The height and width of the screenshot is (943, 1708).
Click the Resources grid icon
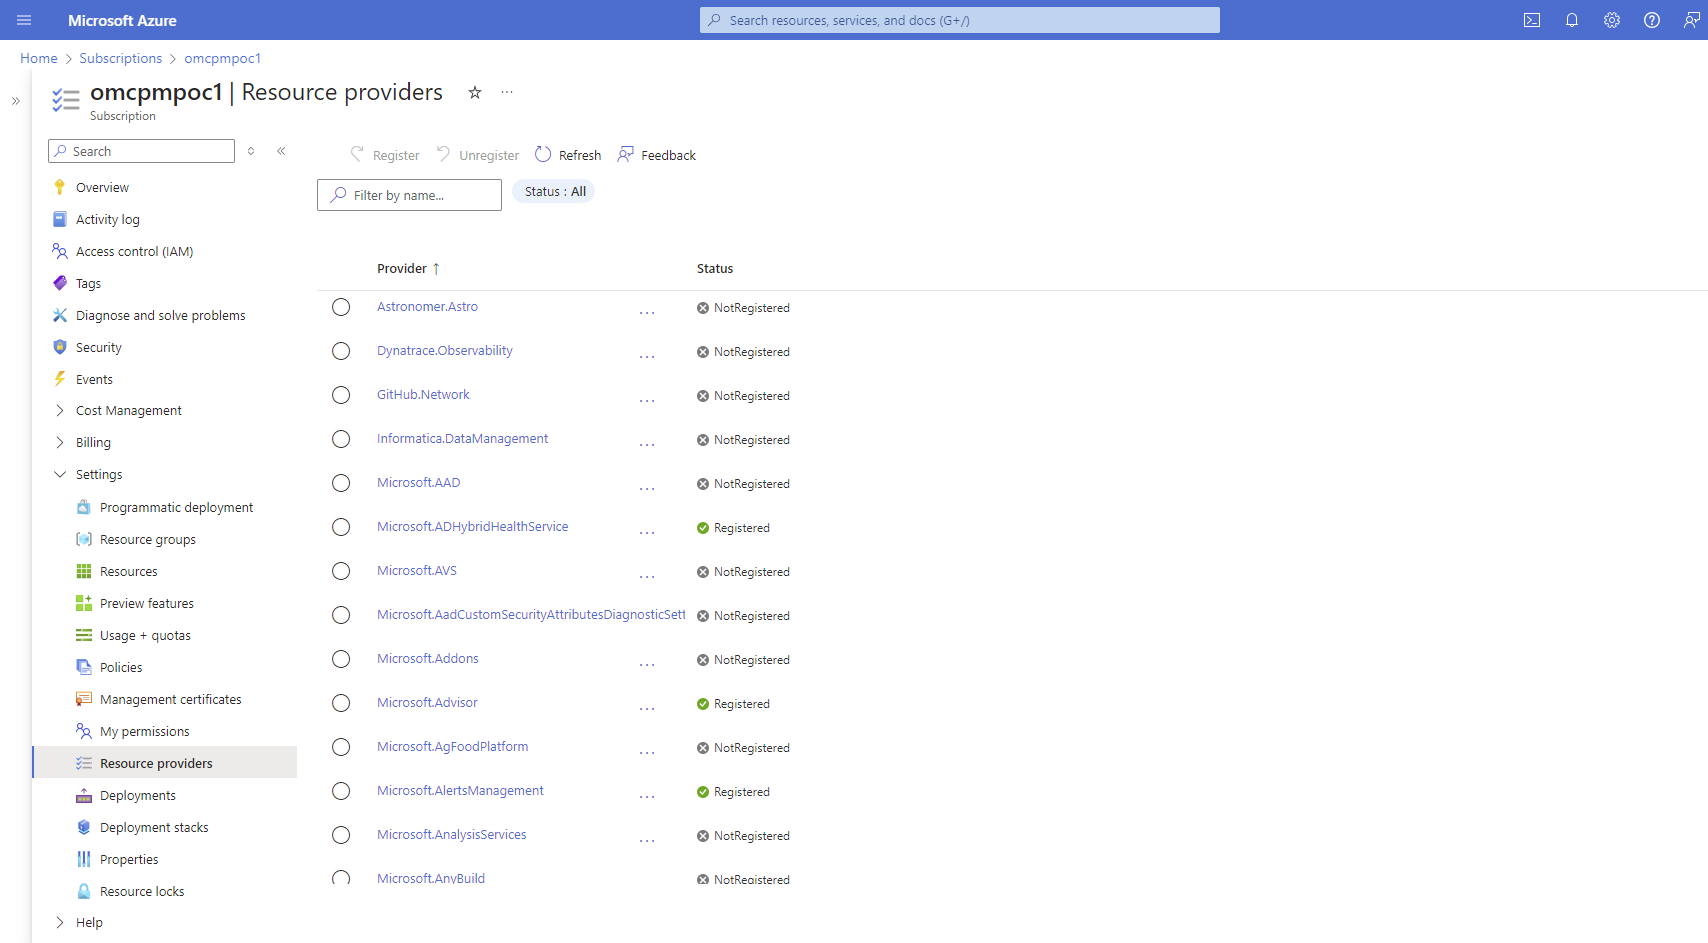[x=84, y=571]
